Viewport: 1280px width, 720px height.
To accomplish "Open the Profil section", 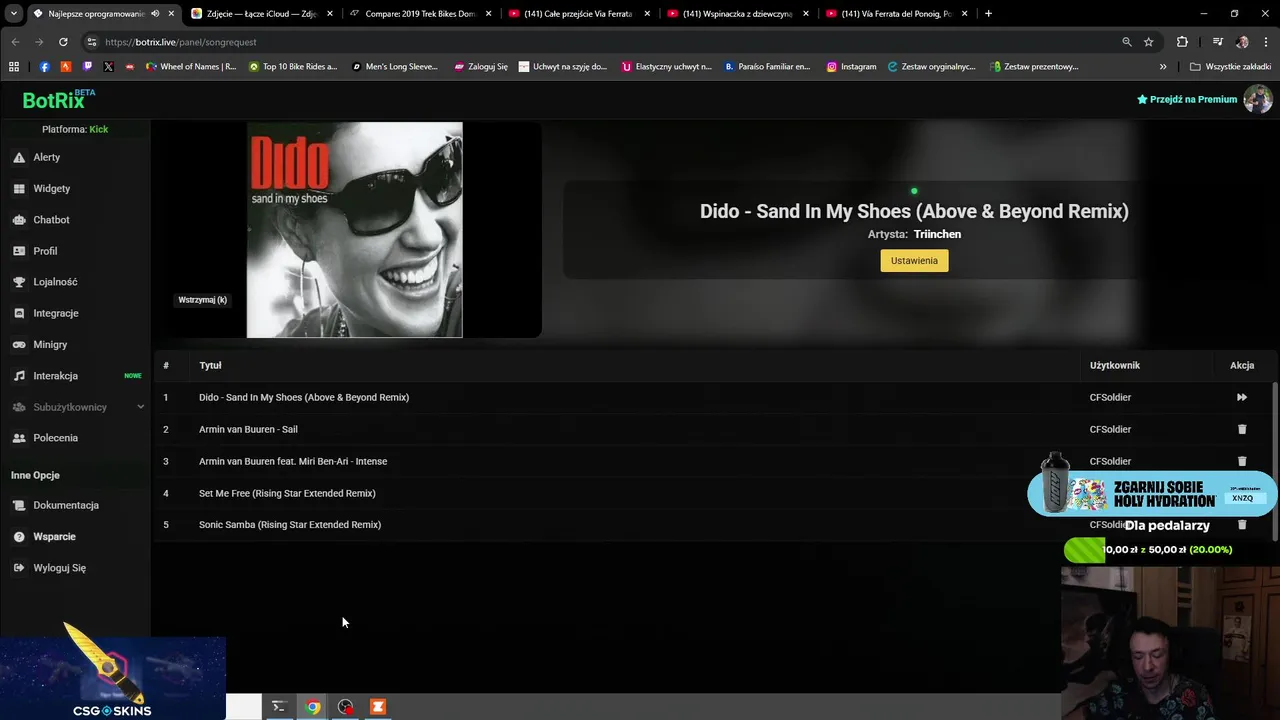I will coord(45,251).
